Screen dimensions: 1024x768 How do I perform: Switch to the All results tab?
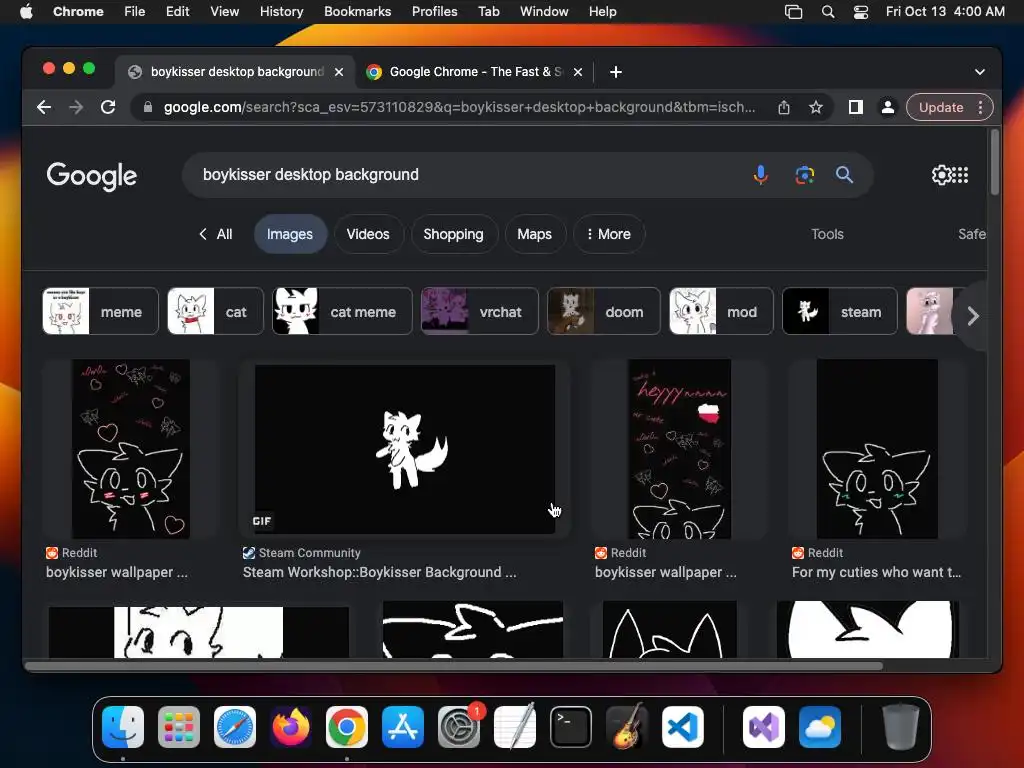coord(216,234)
